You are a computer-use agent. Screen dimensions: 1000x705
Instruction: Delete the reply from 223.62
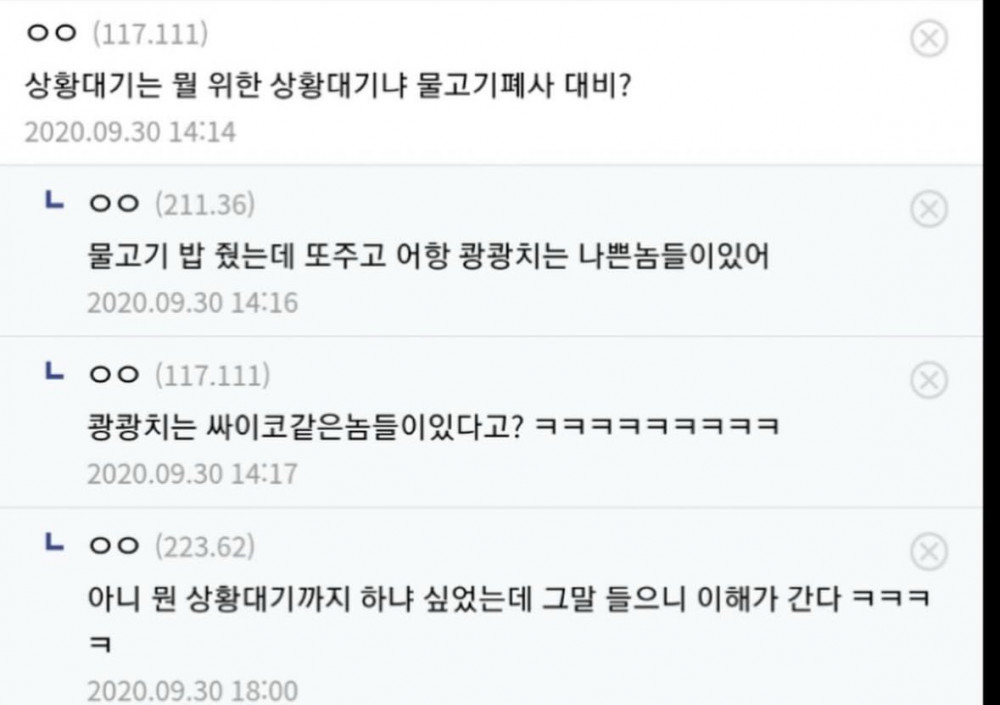[929, 551]
